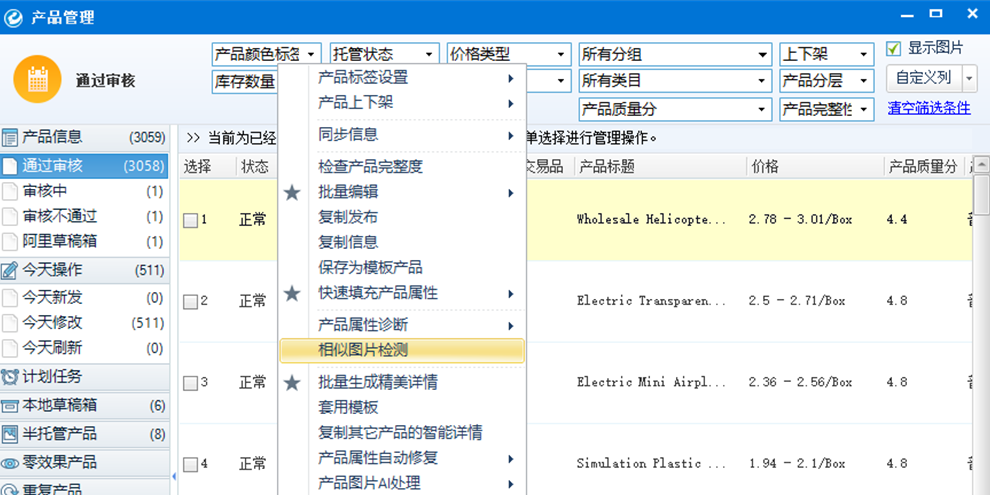Sort by the 价格 column header
Image resolution: width=990 pixels, height=495 pixels.
click(x=765, y=167)
